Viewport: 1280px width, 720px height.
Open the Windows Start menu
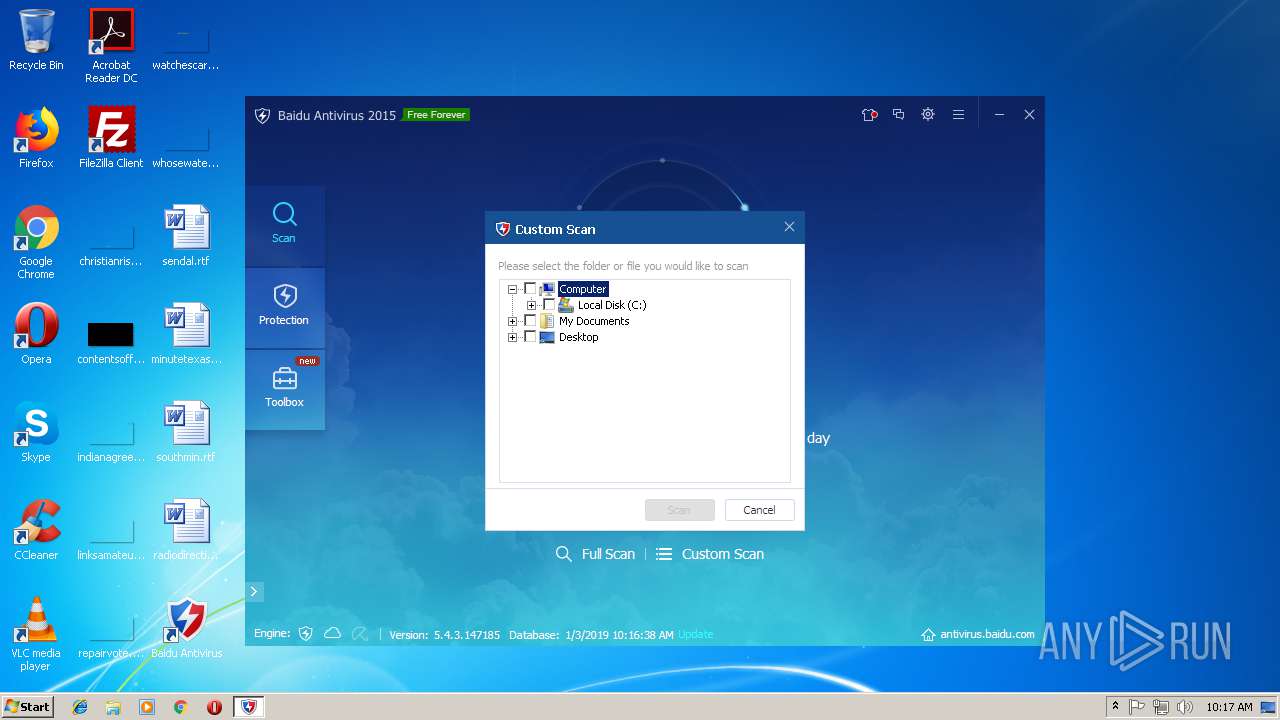pos(27,707)
